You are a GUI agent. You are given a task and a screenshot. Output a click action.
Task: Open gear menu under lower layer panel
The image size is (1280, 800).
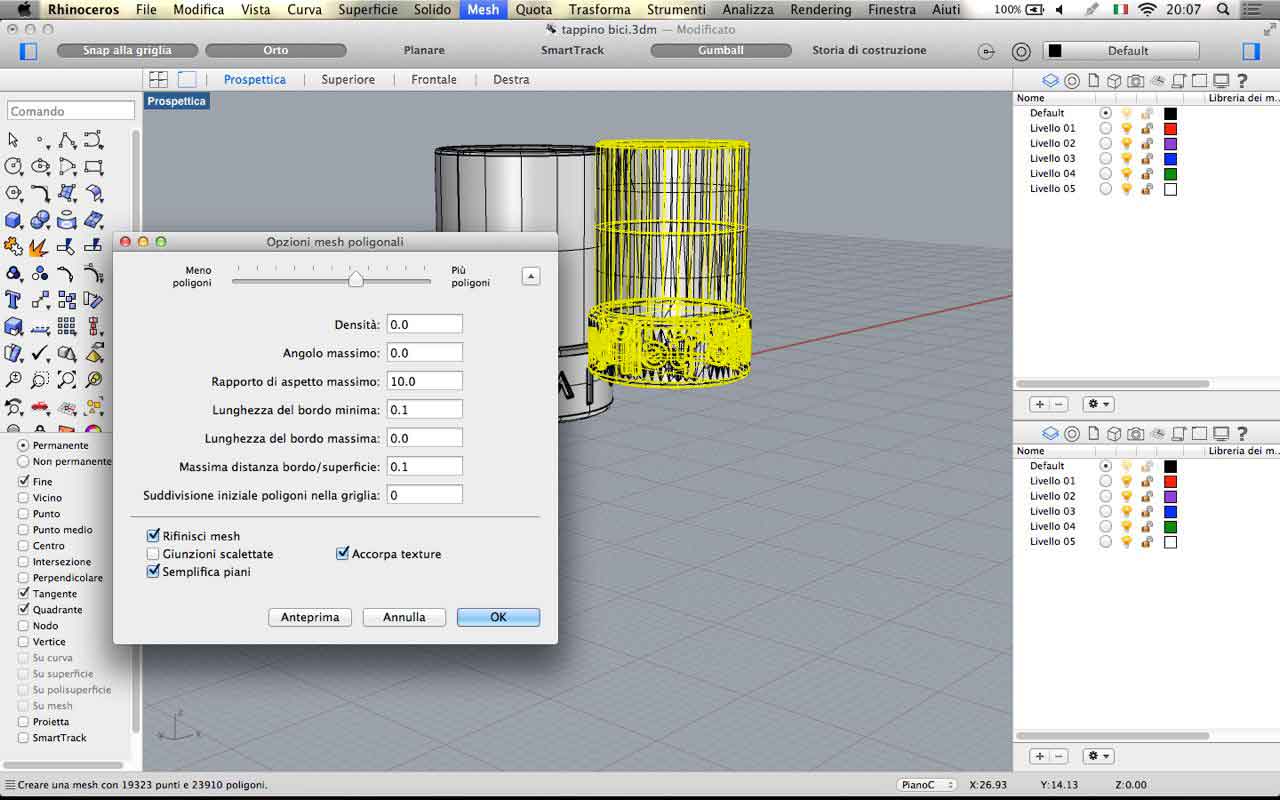coord(1099,756)
